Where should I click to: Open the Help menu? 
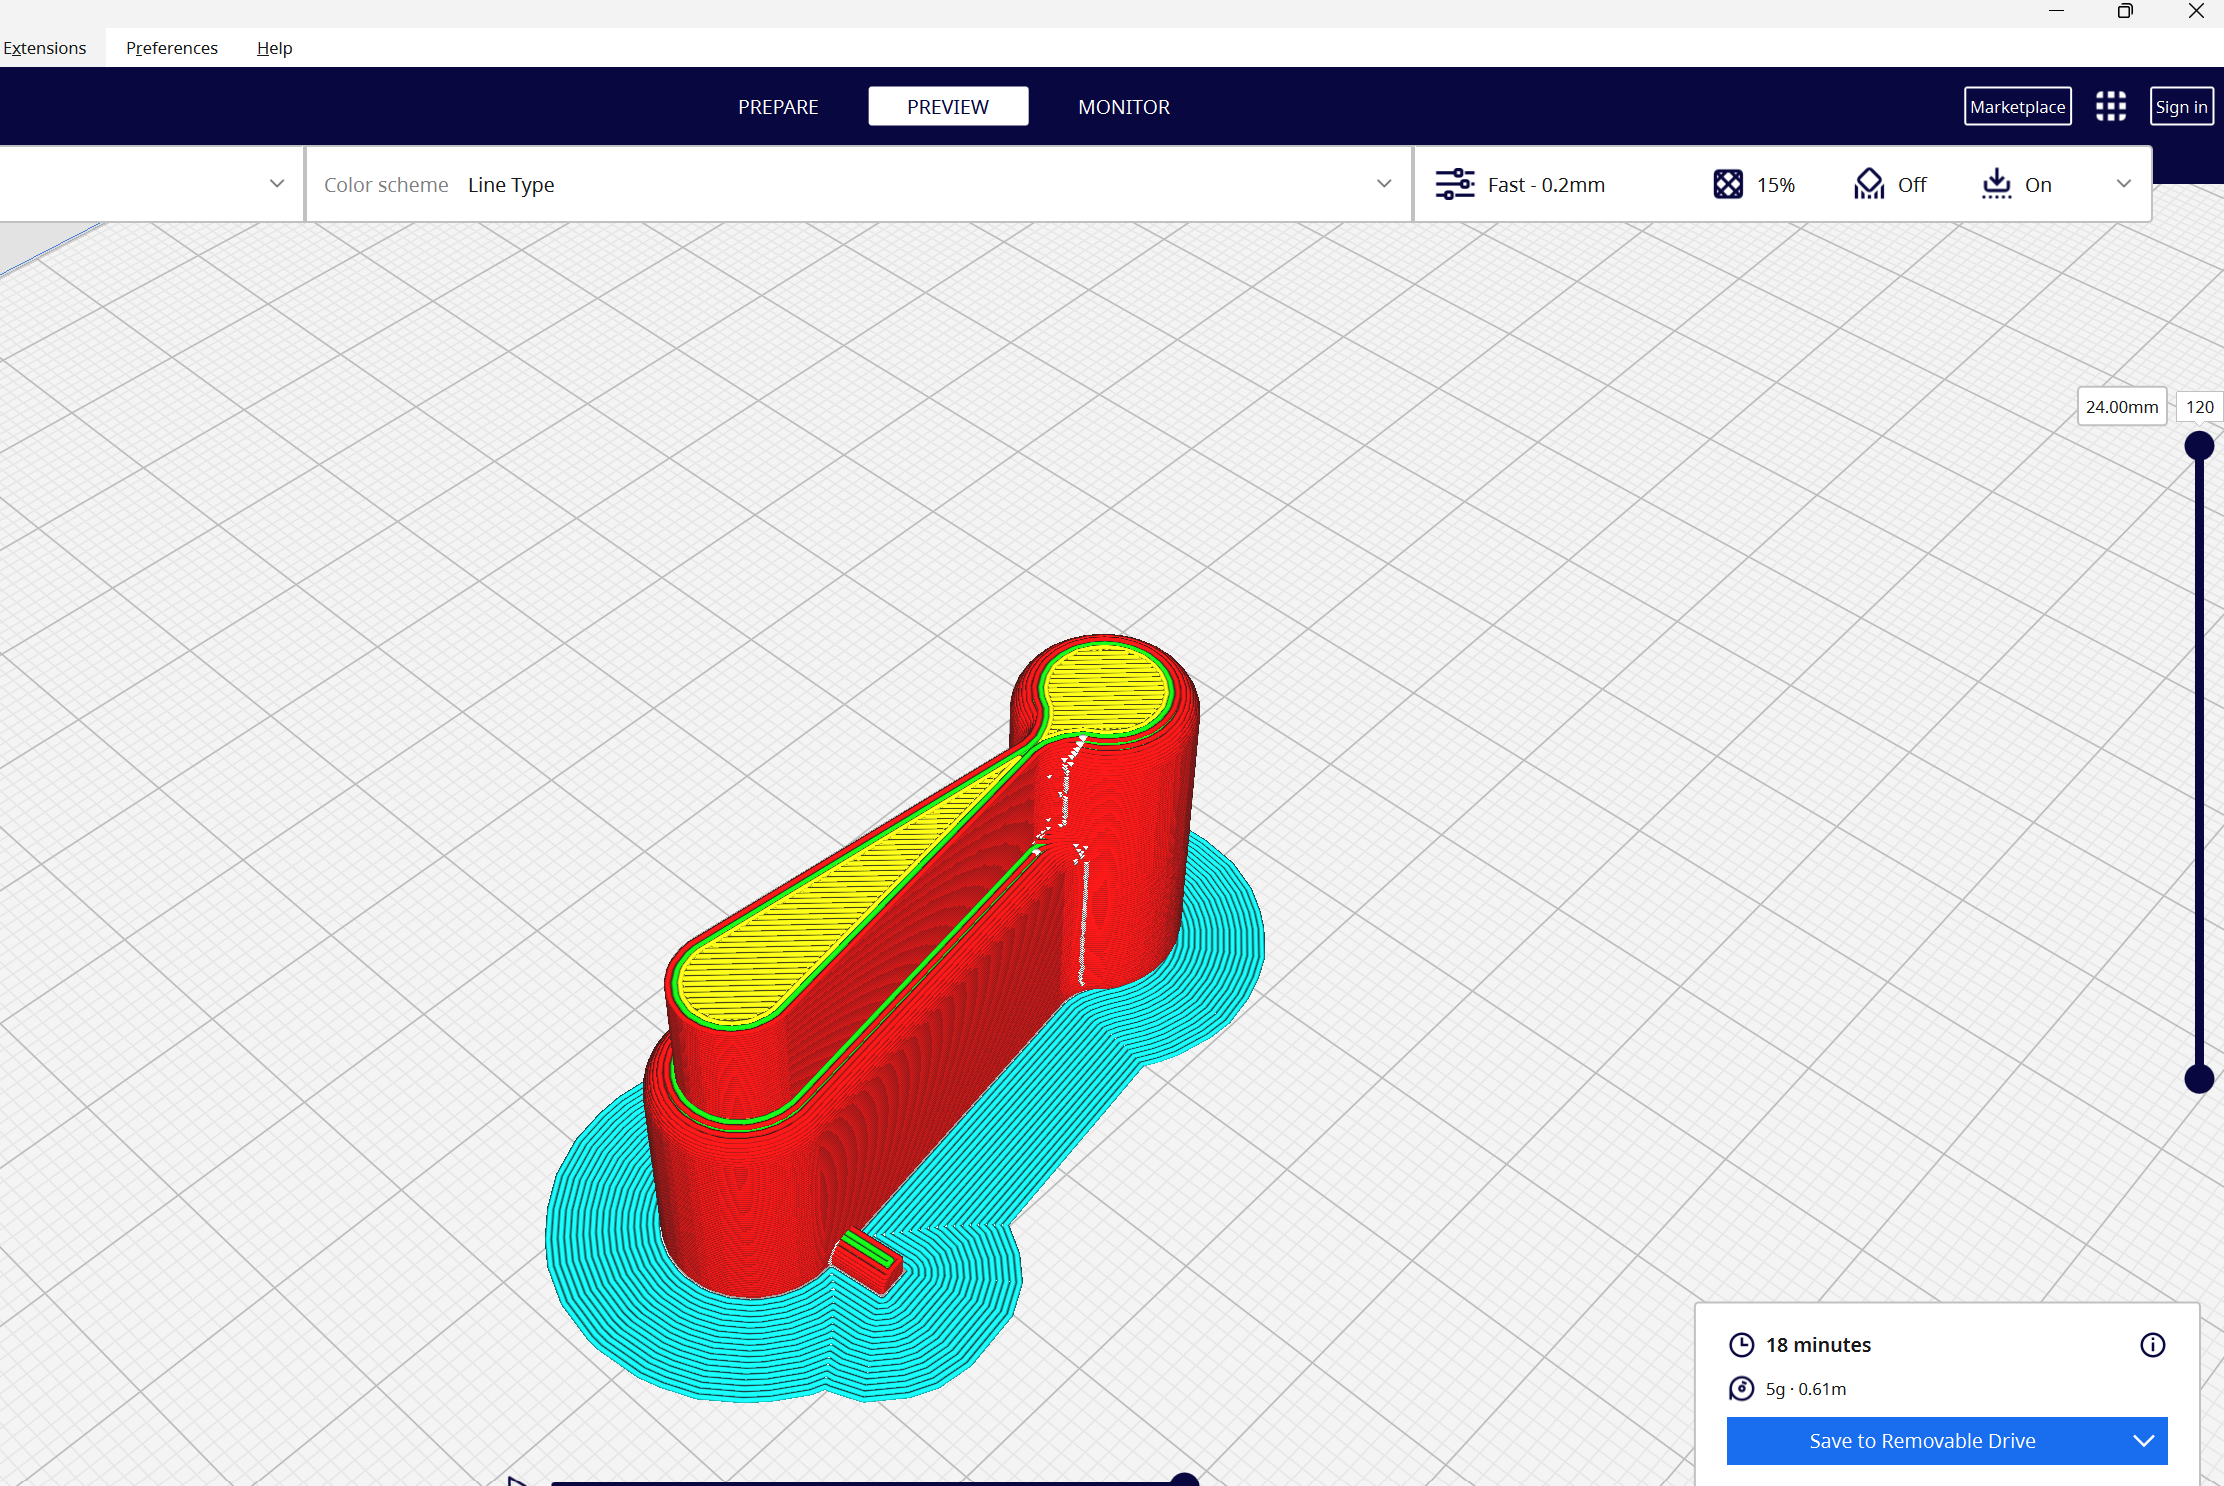(274, 48)
